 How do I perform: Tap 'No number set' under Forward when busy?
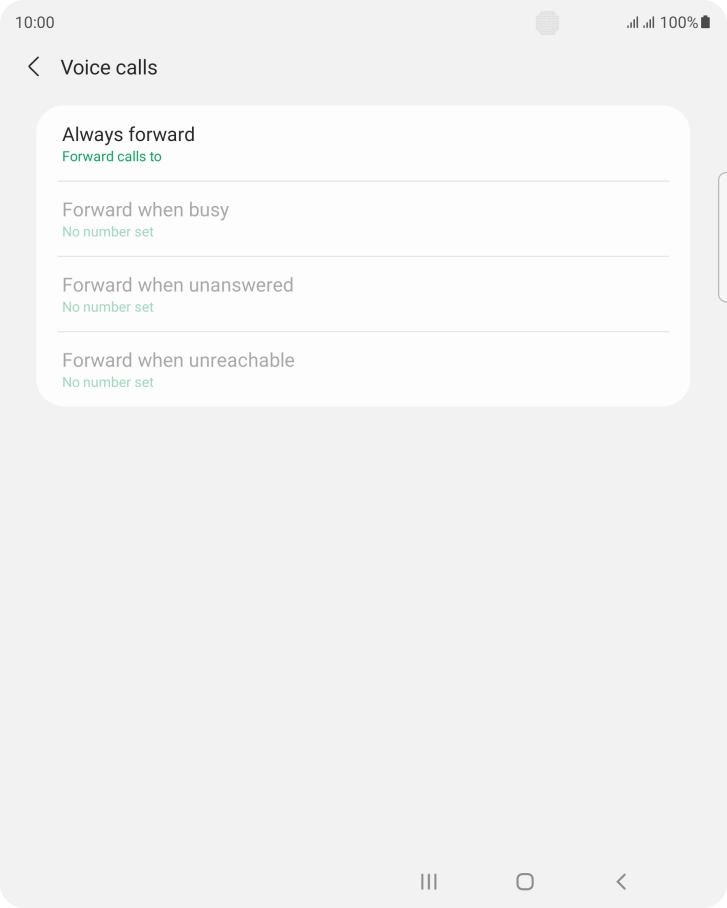click(x=108, y=232)
